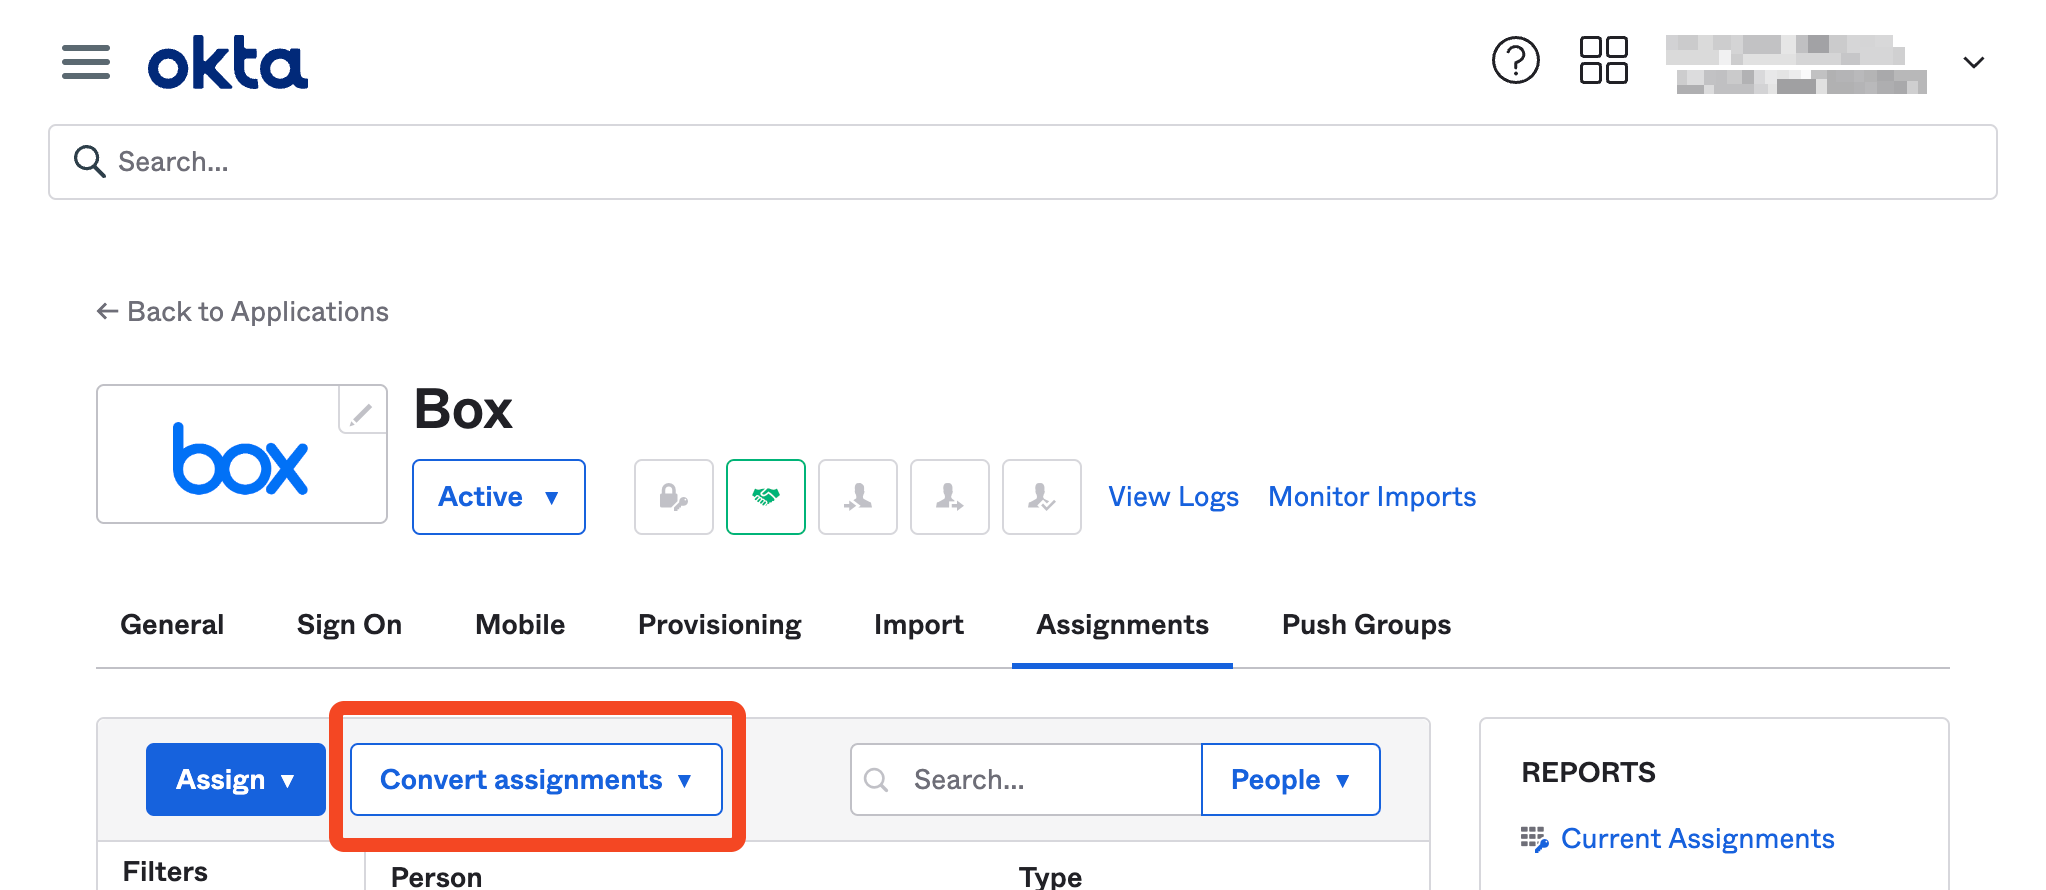Switch to the Sign On tab
2046x890 pixels.
pos(349,625)
